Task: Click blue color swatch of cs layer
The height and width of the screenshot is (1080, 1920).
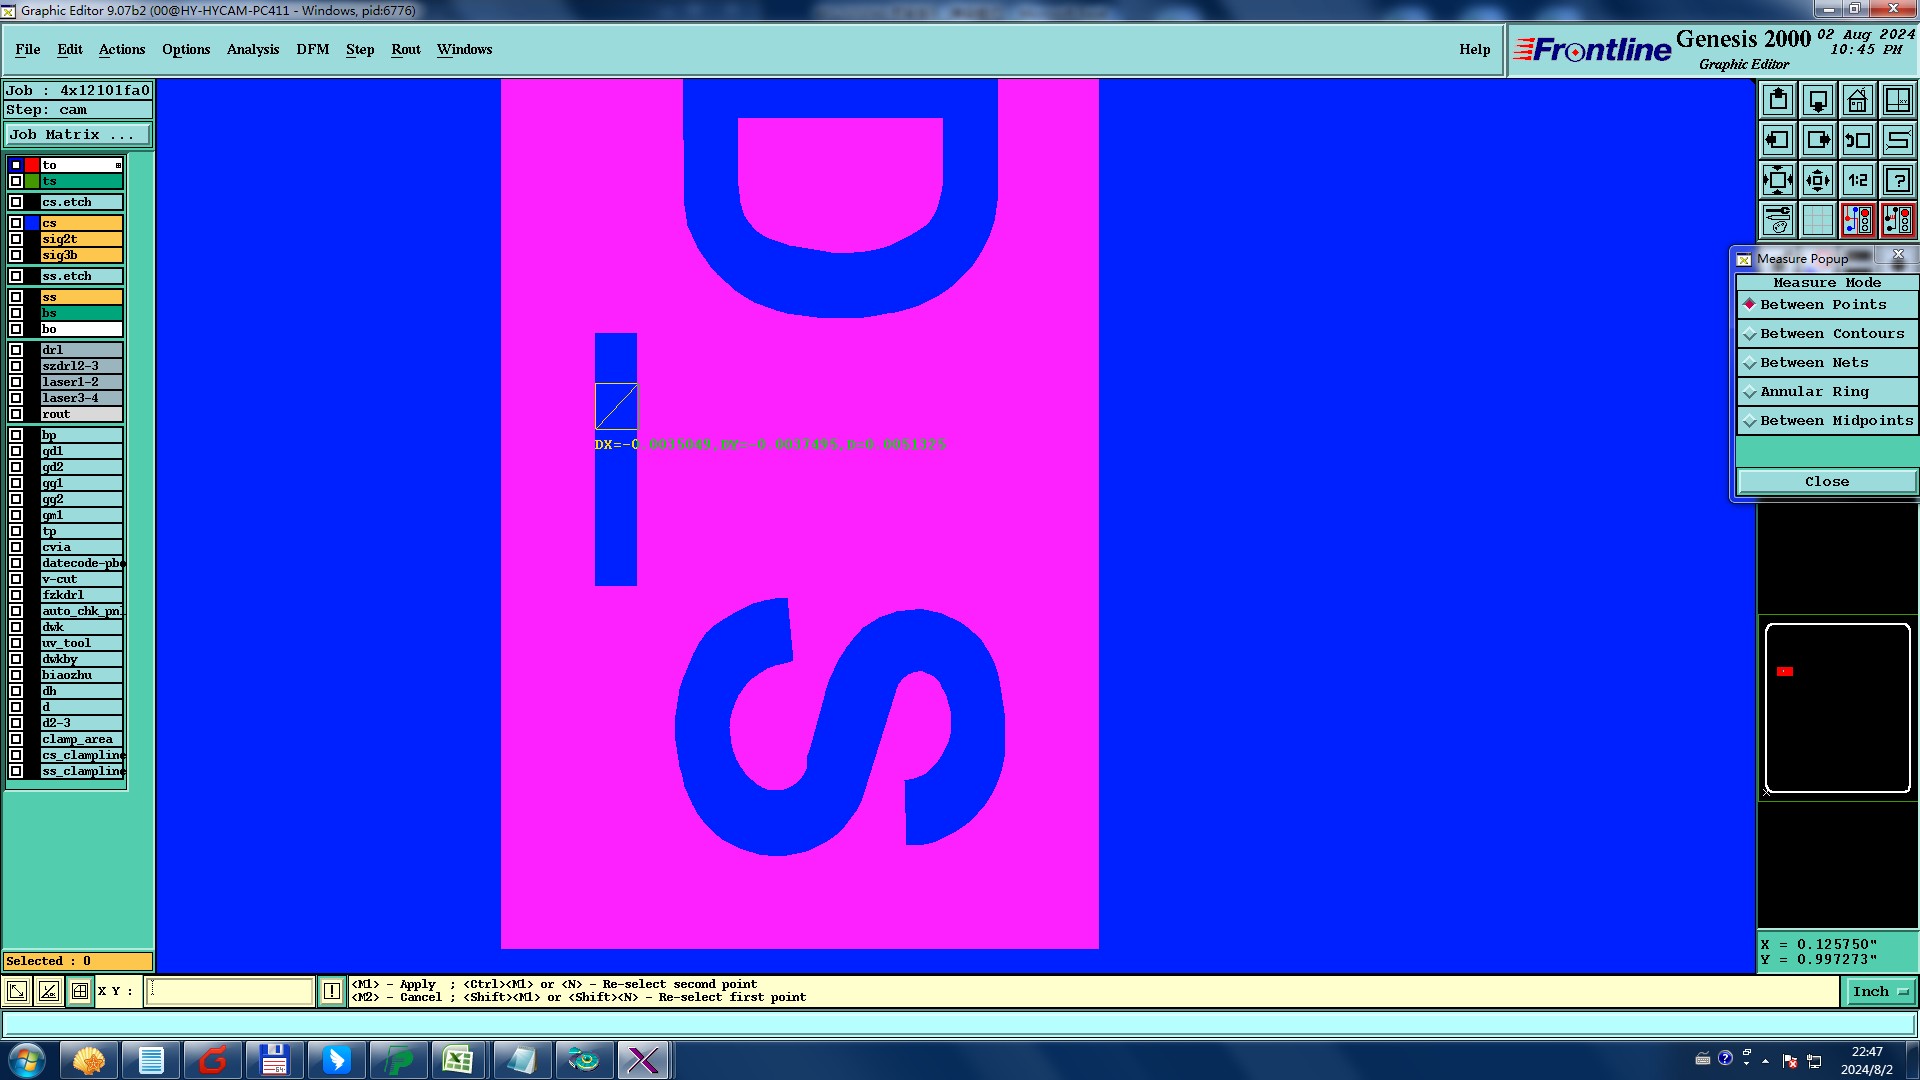Action: click(32, 223)
